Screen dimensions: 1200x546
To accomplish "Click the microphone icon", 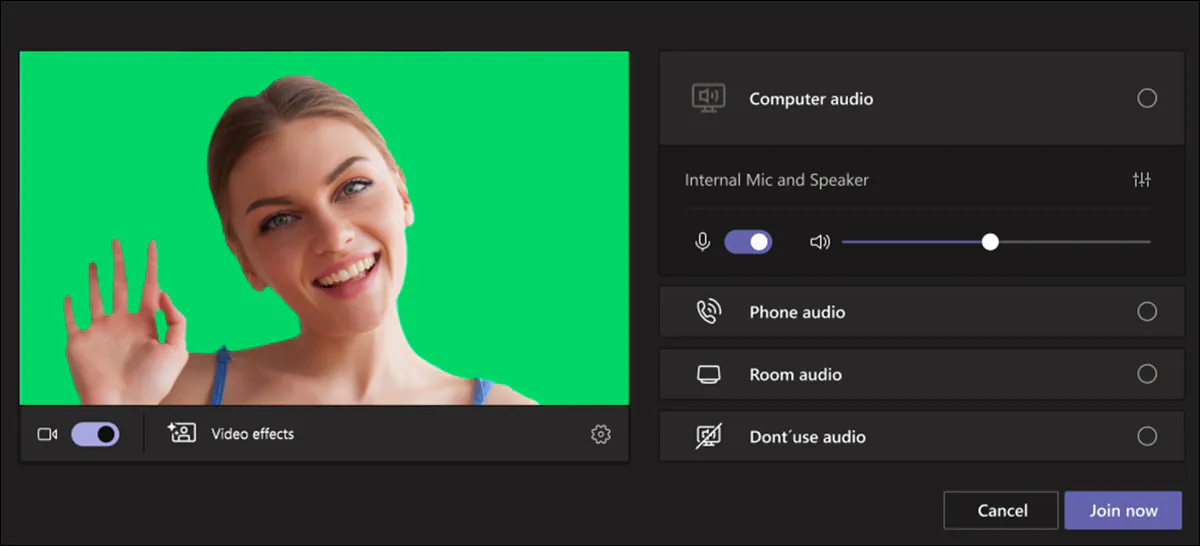I will point(703,242).
